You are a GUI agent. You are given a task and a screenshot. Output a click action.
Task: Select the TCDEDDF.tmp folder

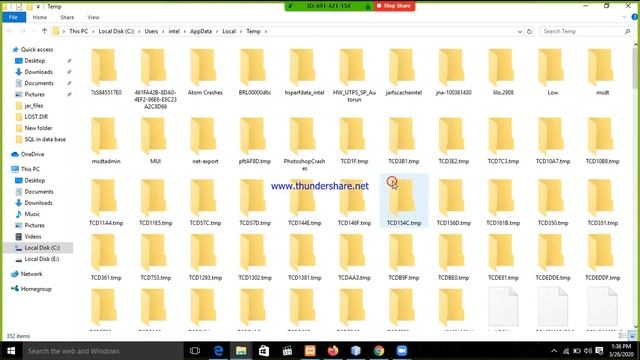(602, 257)
